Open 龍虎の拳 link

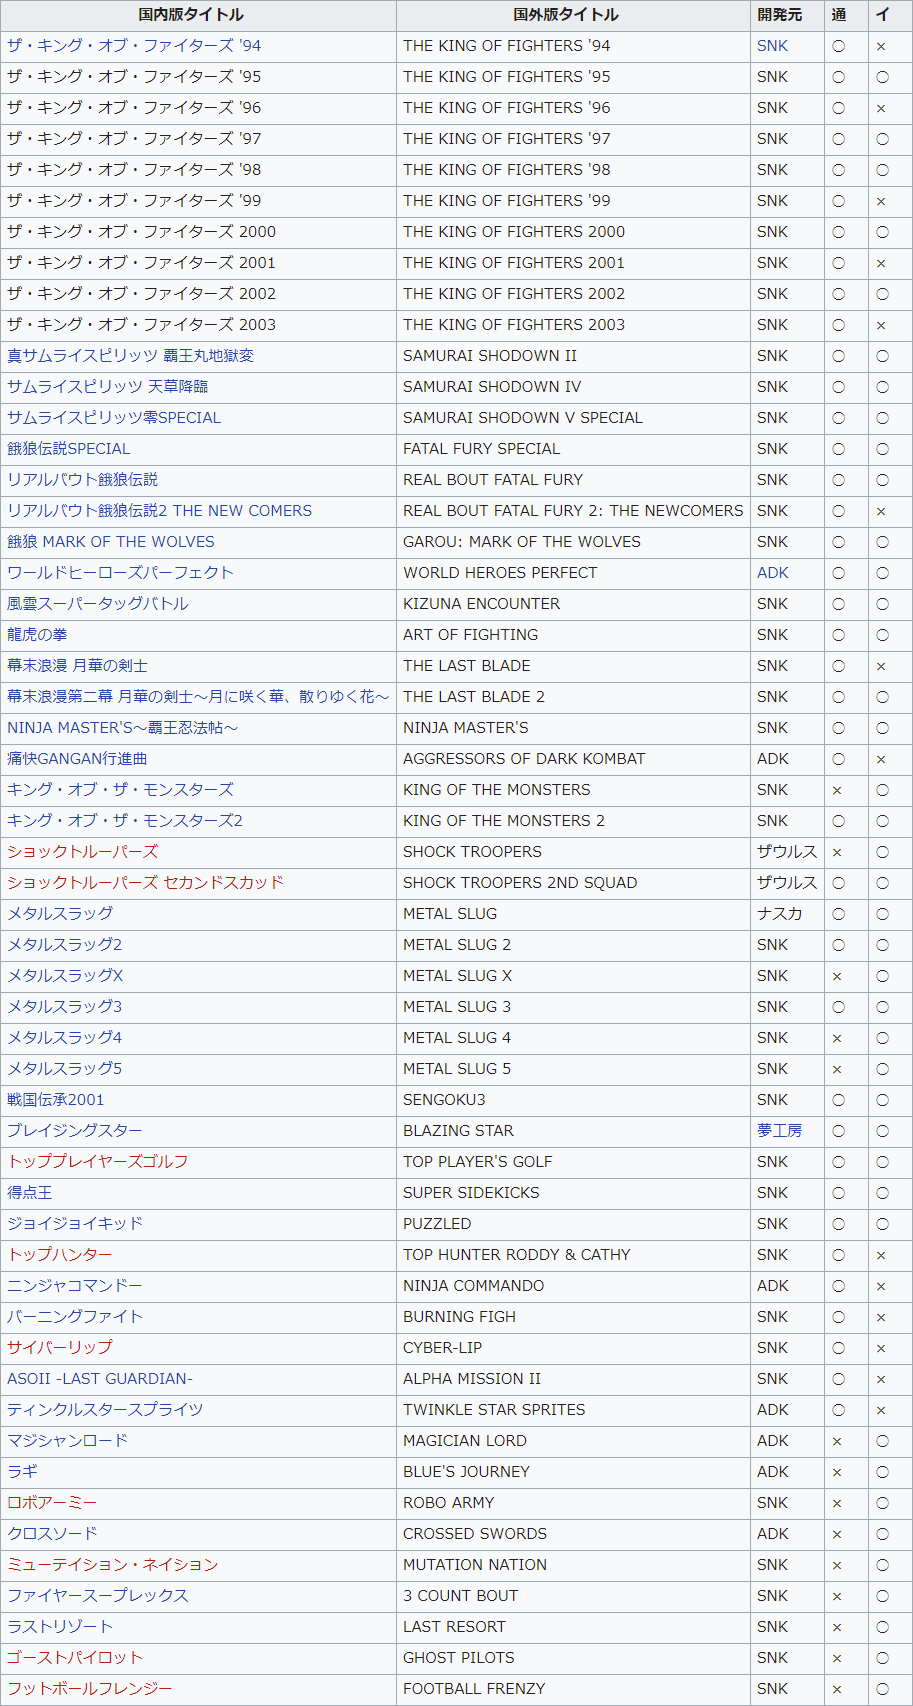tap(37, 635)
